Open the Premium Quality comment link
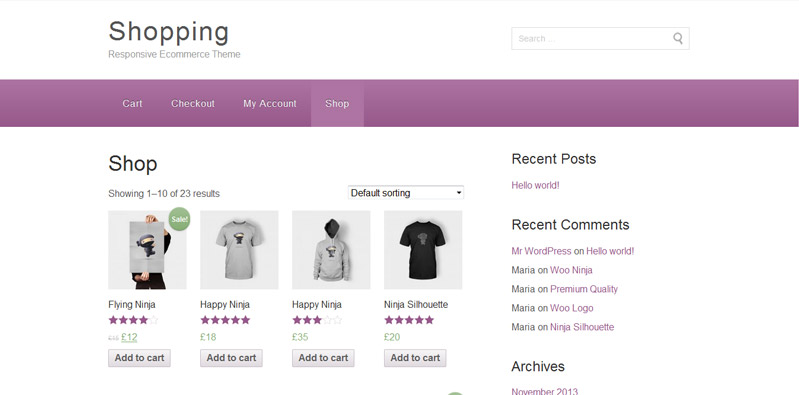The height and width of the screenshot is (395, 799). [584, 289]
